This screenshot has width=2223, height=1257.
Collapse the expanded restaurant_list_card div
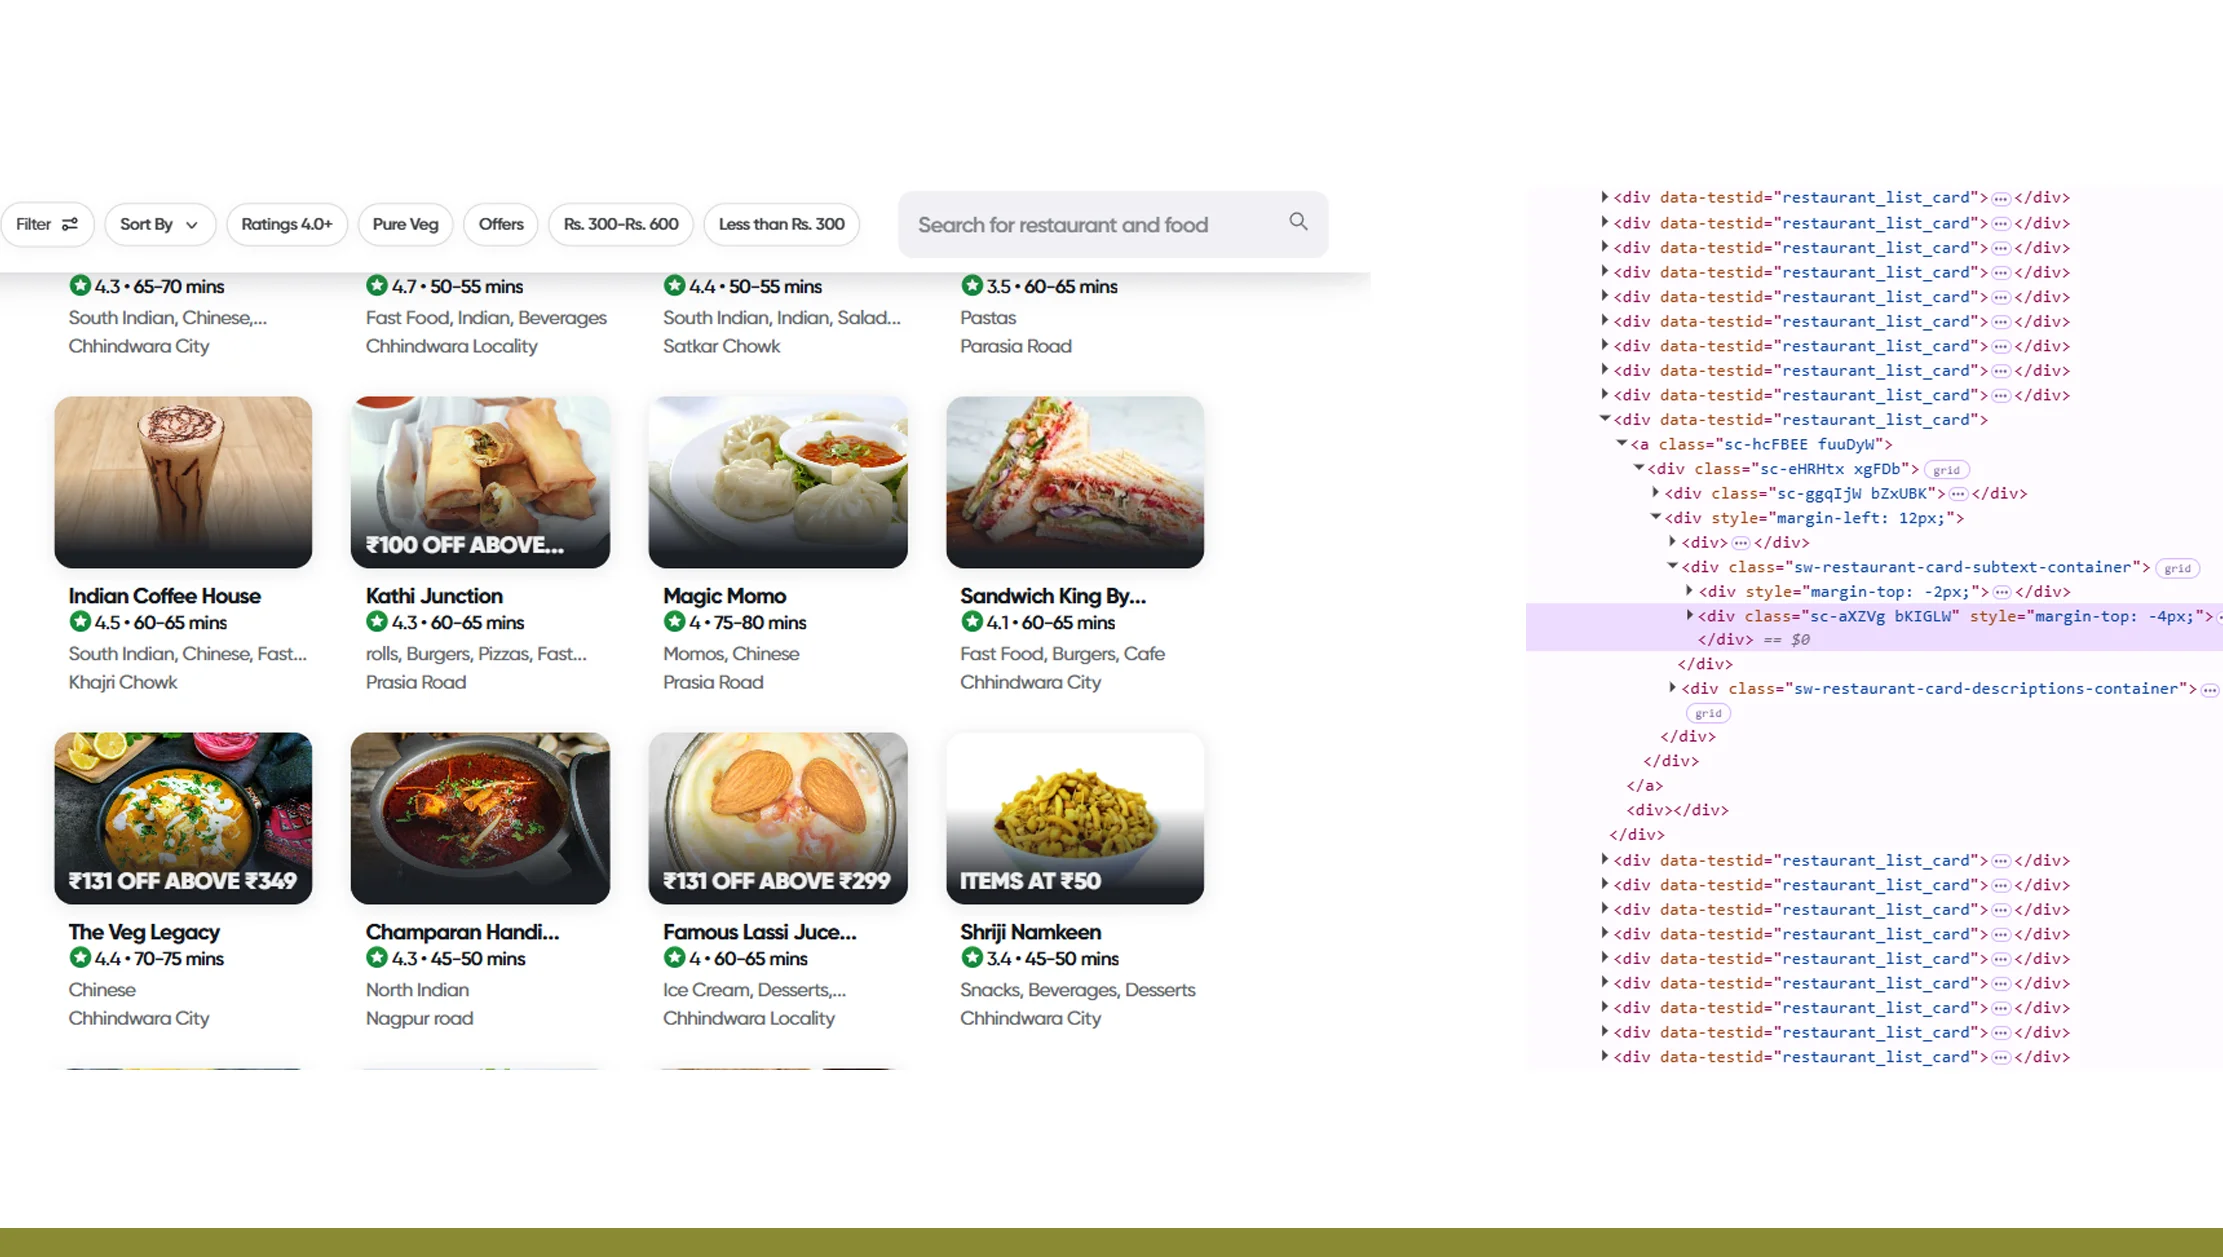1604,419
